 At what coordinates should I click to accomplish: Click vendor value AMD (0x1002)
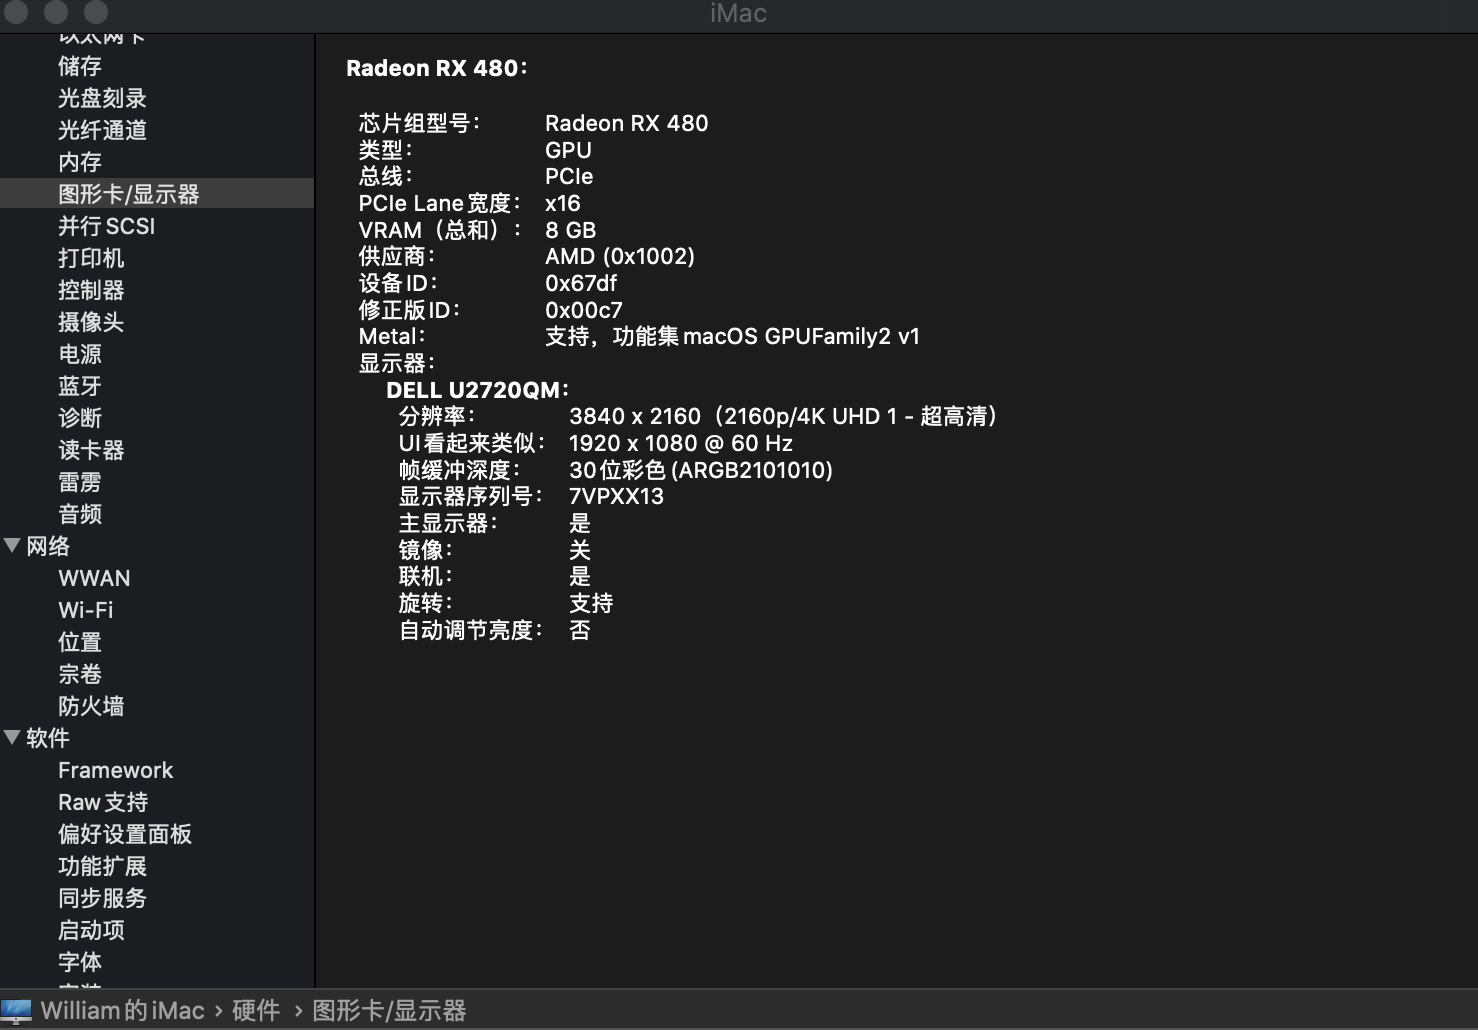tap(620, 256)
